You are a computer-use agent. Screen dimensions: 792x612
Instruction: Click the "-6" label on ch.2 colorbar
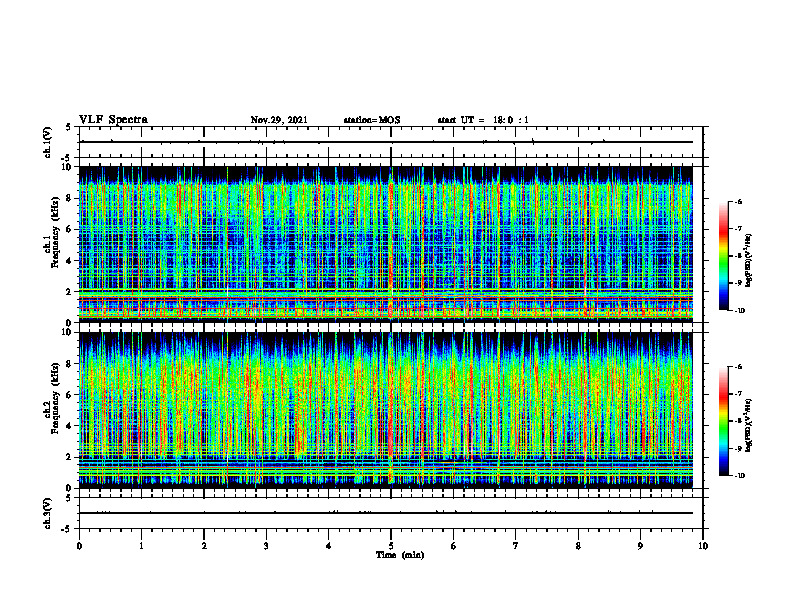click(x=738, y=367)
